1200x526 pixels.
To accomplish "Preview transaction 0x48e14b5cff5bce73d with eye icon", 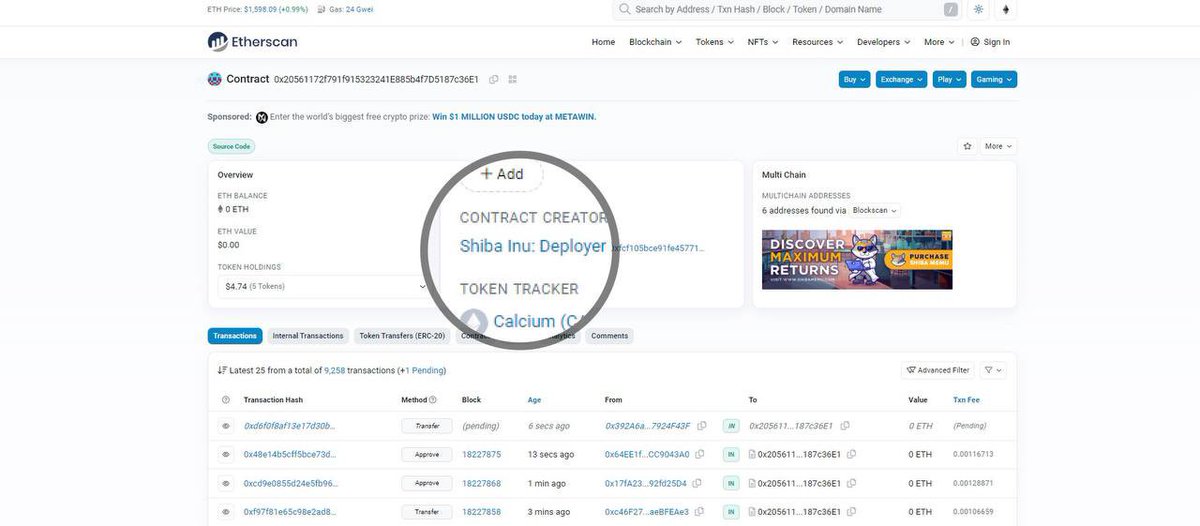I will coord(226,454).
